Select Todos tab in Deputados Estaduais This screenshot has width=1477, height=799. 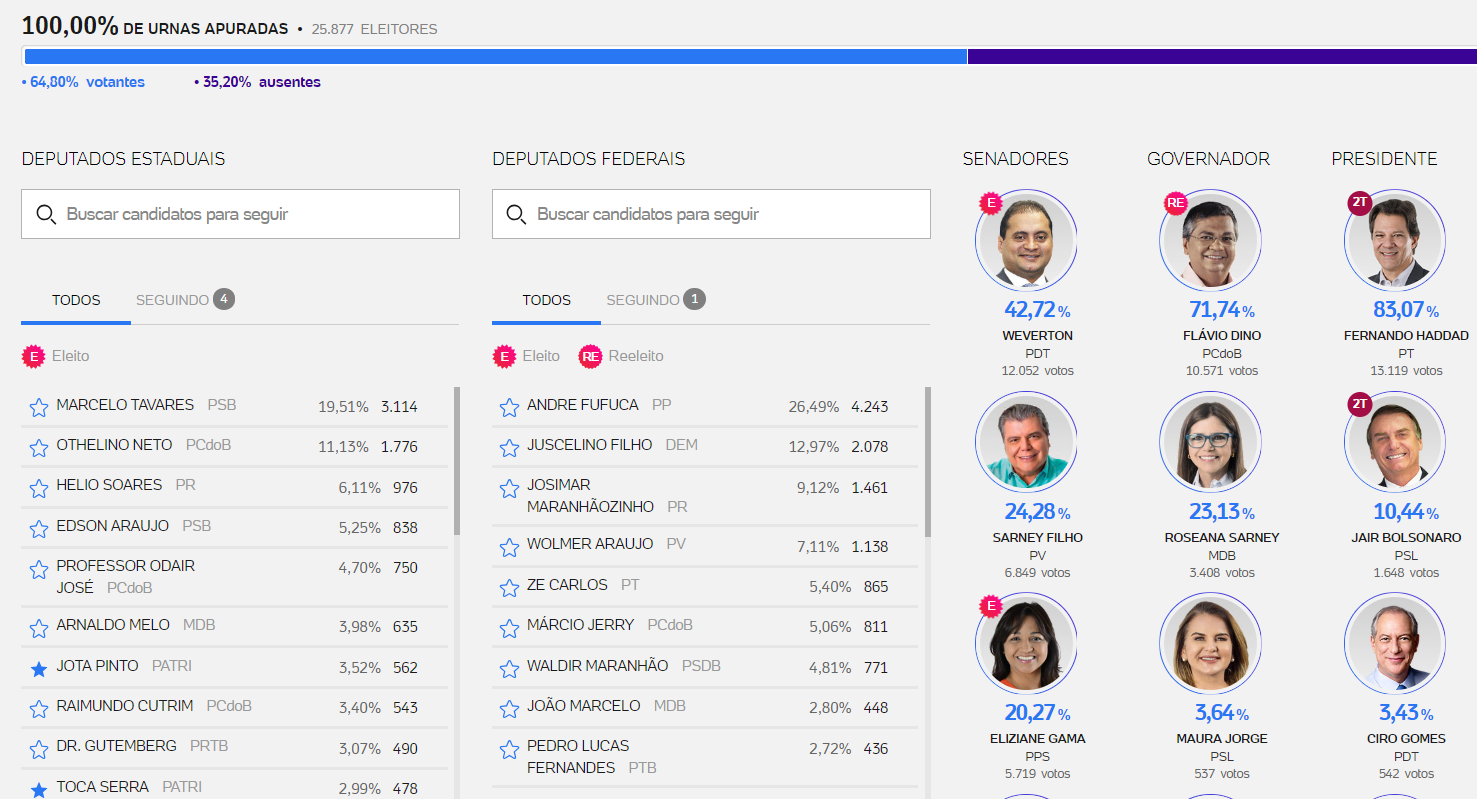point(76,300)
